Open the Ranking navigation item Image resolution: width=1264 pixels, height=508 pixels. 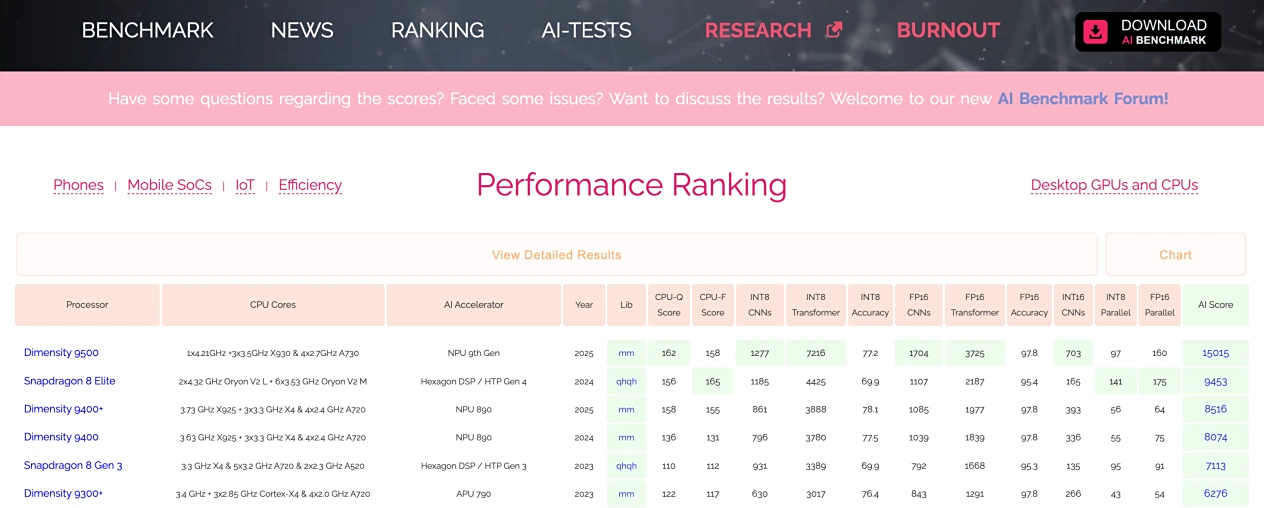point(437,30)
